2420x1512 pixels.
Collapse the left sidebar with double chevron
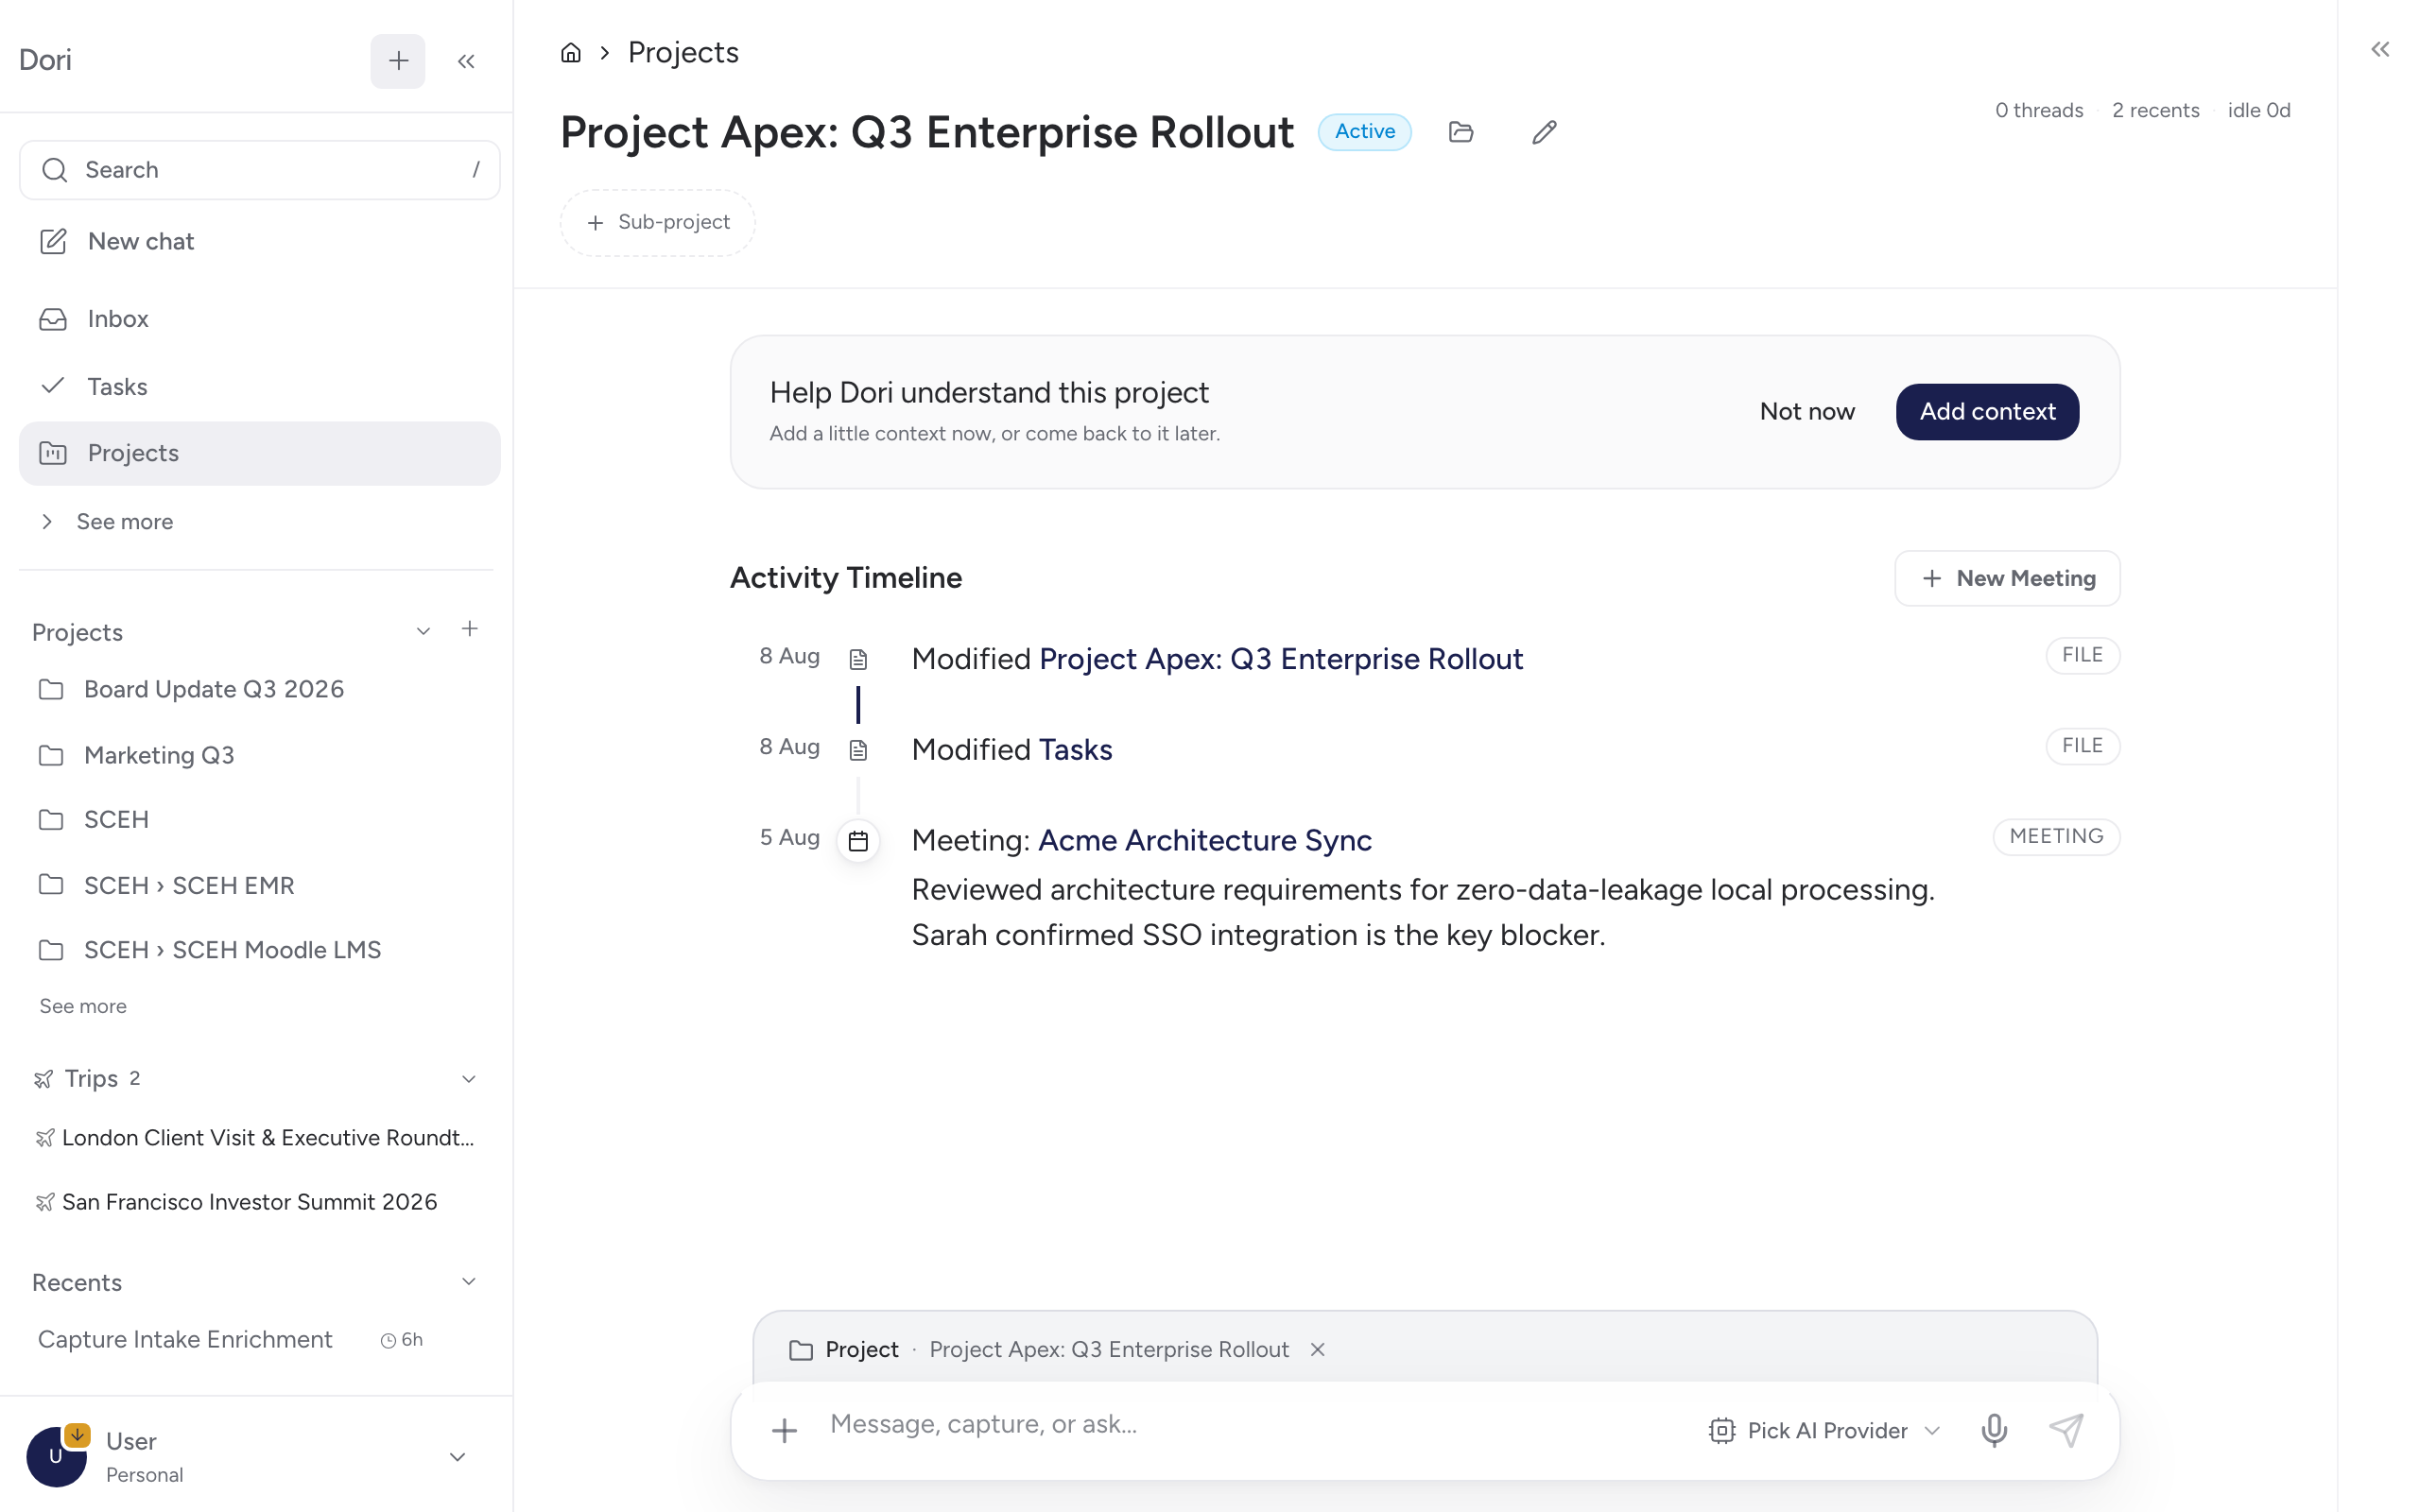[466, 61]
